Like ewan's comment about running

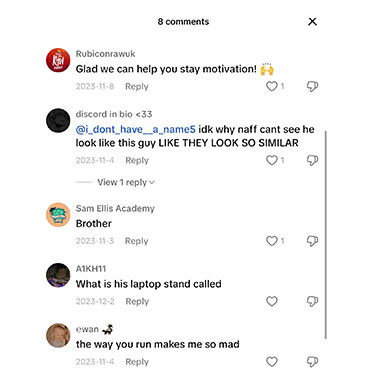tap(272, 362)
